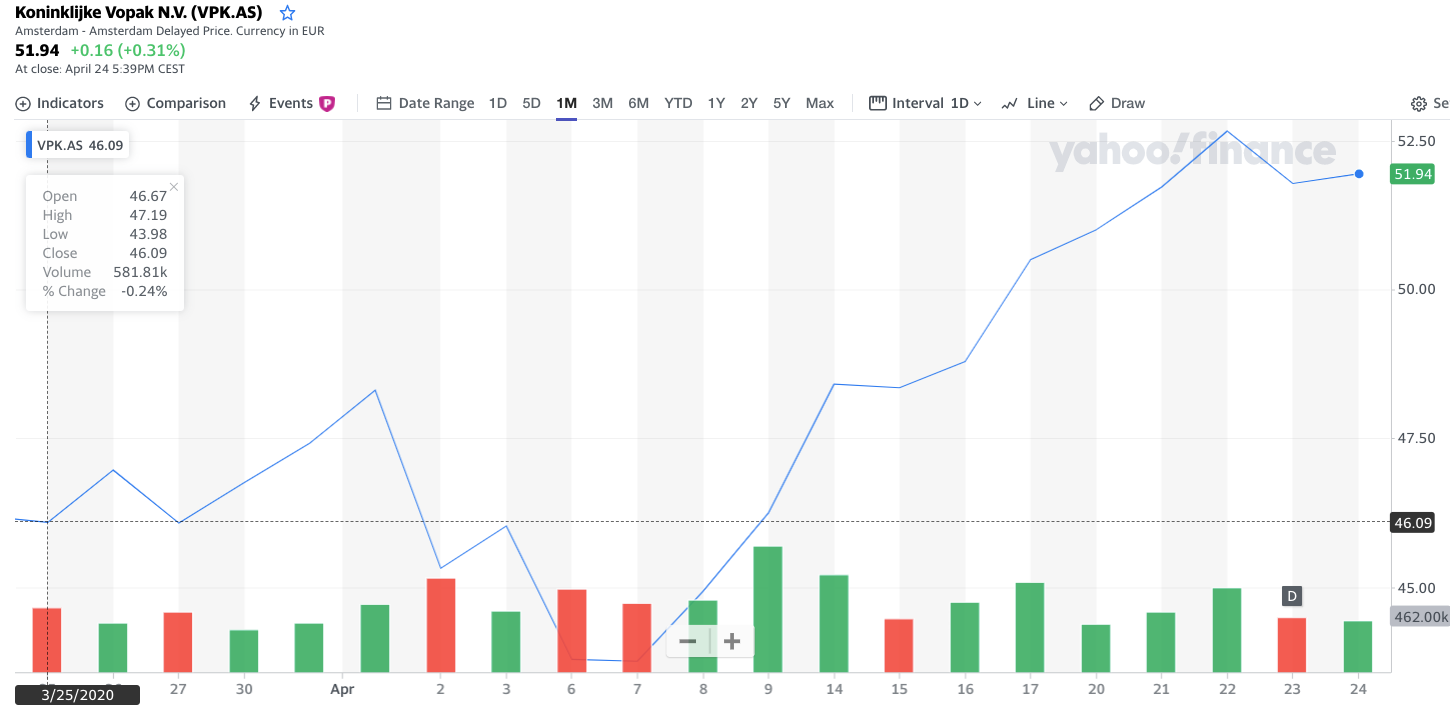1450x715 pixels.
Task: Select the Max time range
Action: (x=819, y=103)
